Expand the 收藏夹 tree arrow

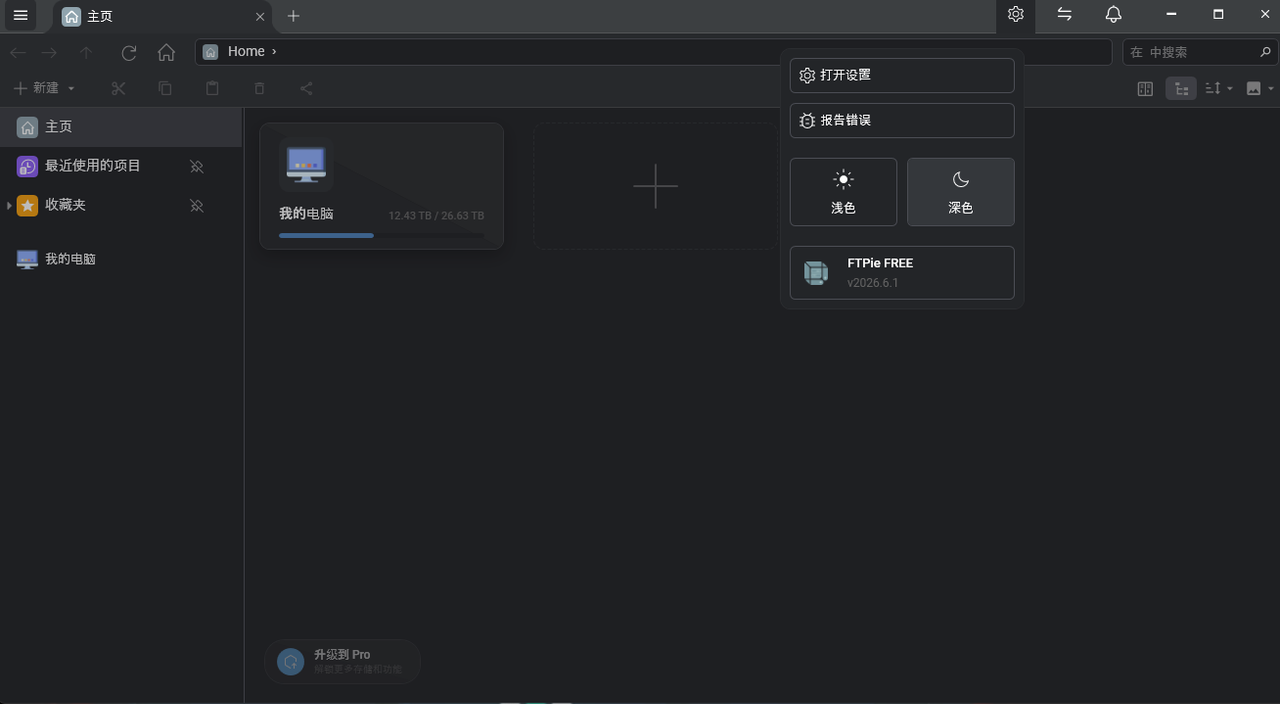[9, 205]
